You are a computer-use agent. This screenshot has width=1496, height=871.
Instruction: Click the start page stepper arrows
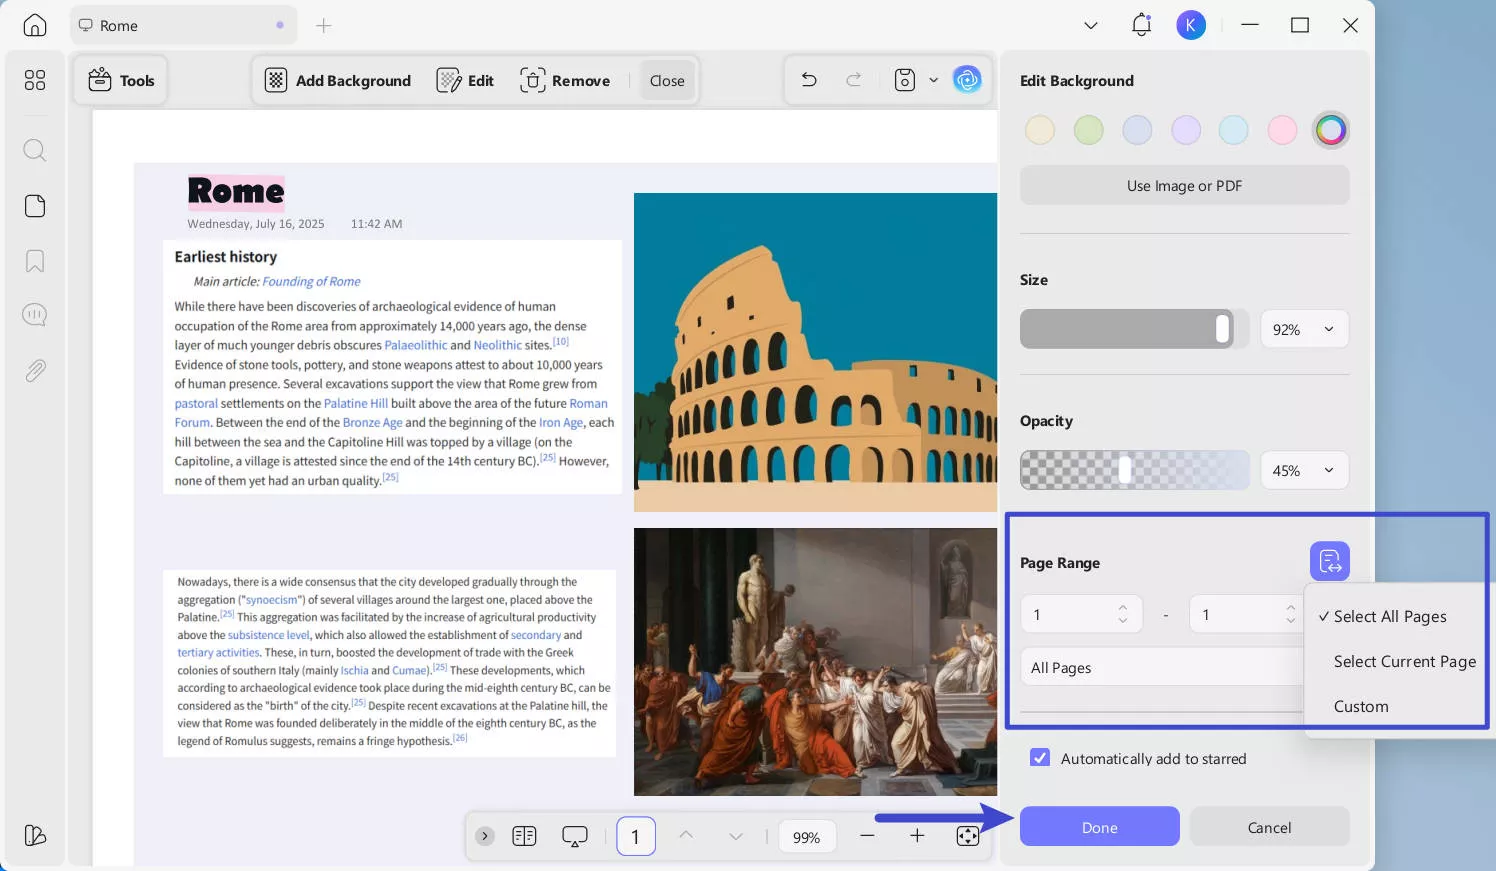coord(1122,614)
